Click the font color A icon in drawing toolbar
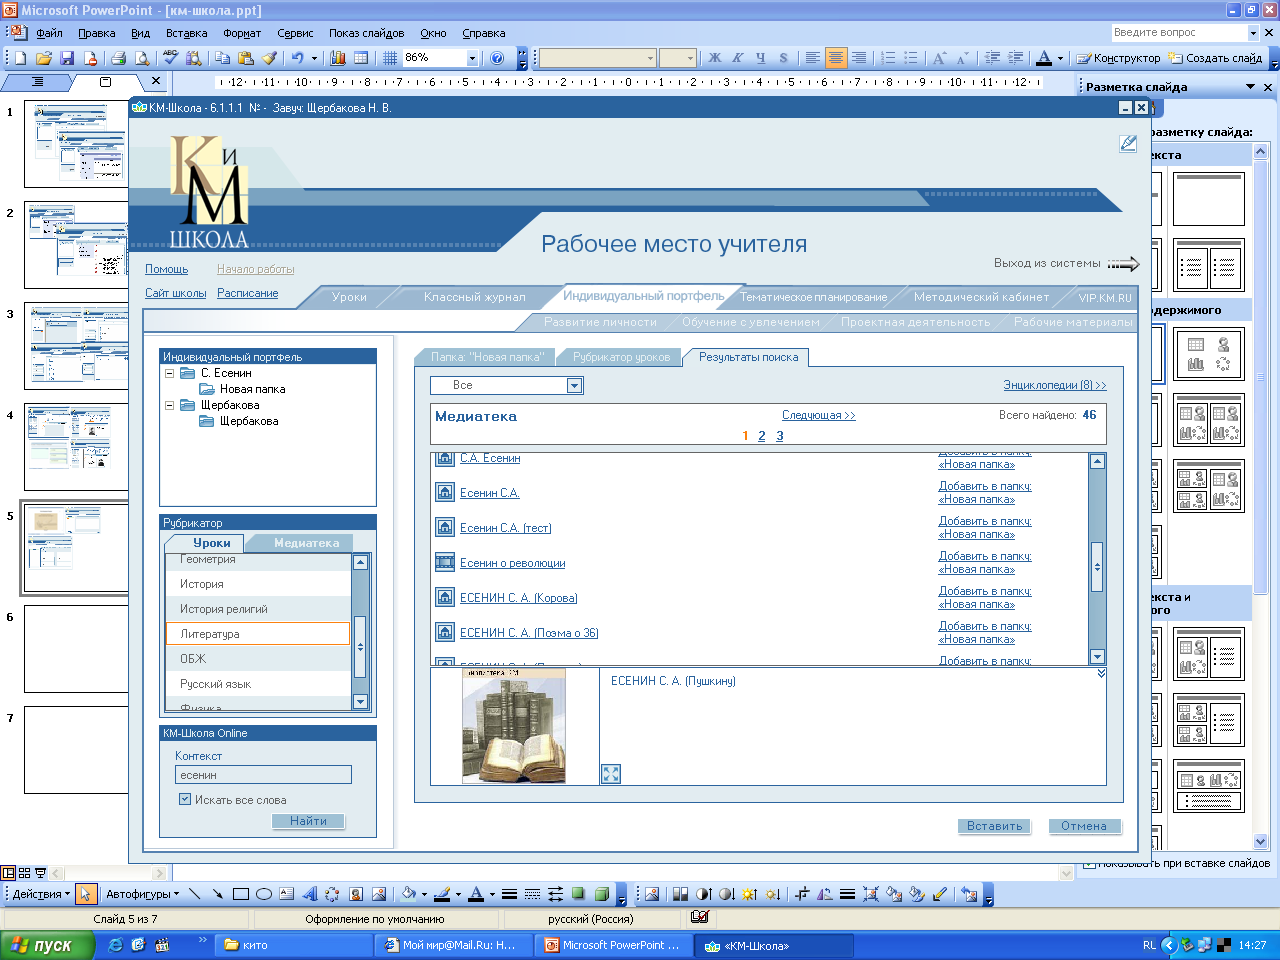 tap(476, 894)
